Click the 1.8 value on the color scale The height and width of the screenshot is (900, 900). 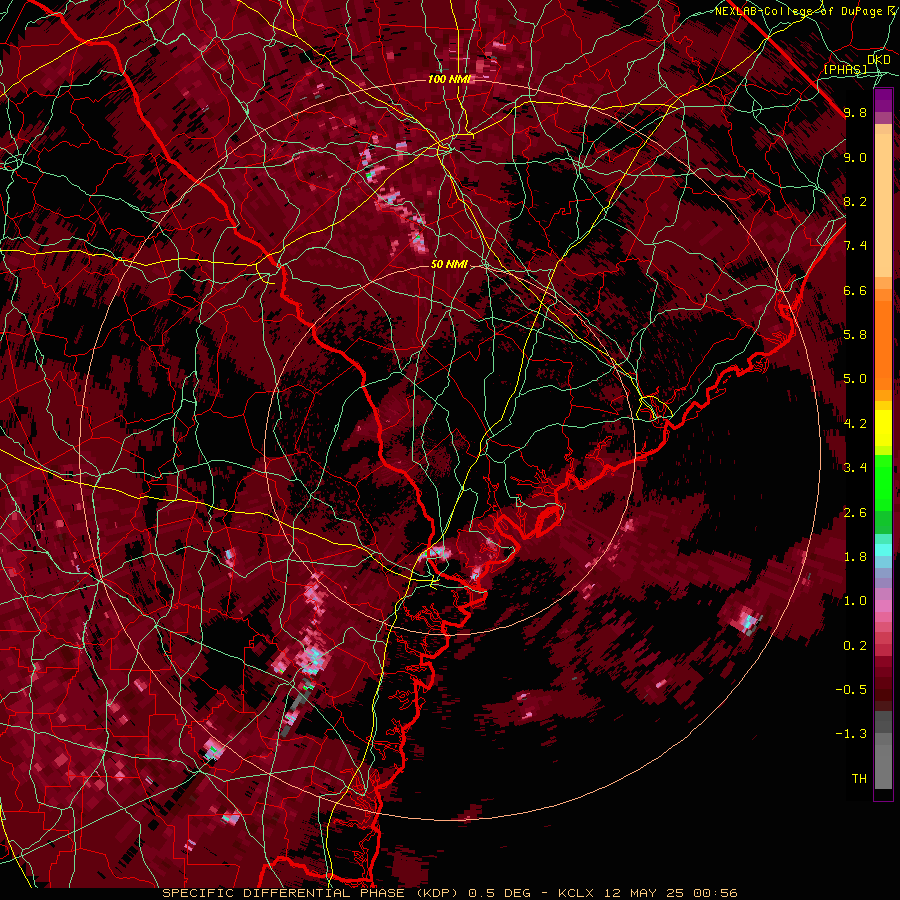point(855,557)
